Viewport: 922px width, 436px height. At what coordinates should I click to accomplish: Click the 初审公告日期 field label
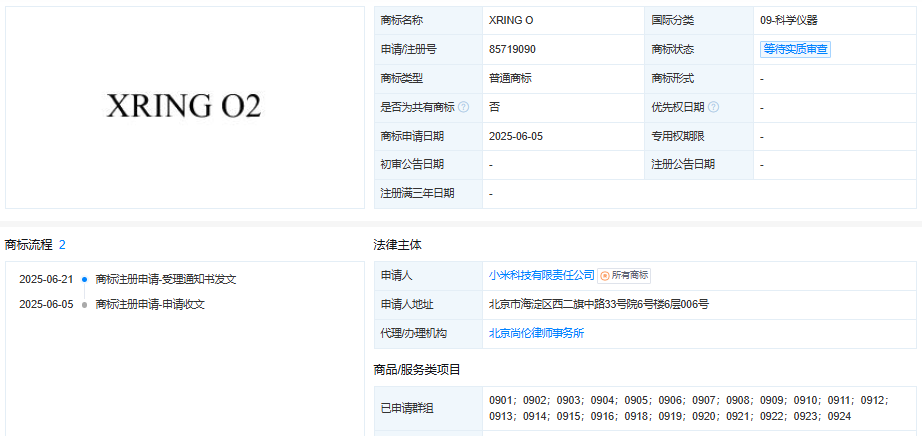tap(412, 165)
